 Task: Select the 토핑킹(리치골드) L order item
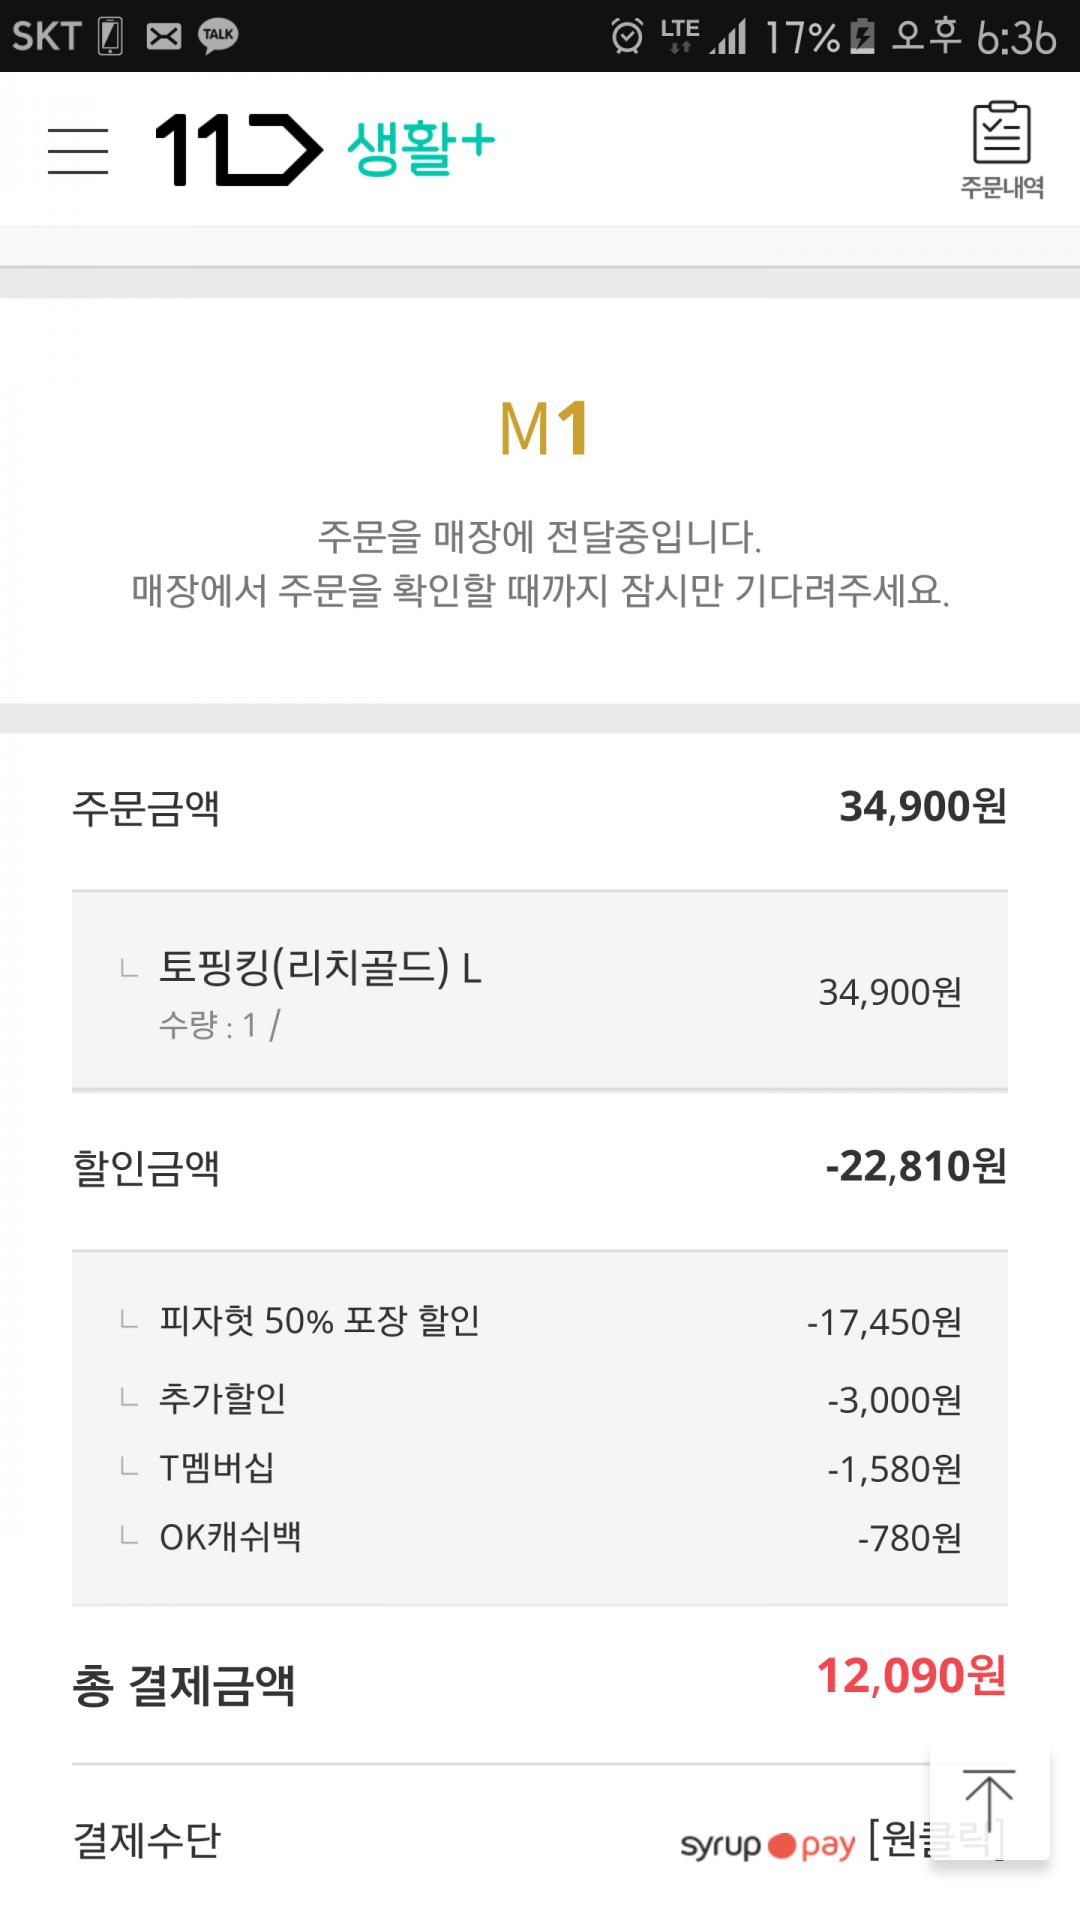click(x=321, y=968)
